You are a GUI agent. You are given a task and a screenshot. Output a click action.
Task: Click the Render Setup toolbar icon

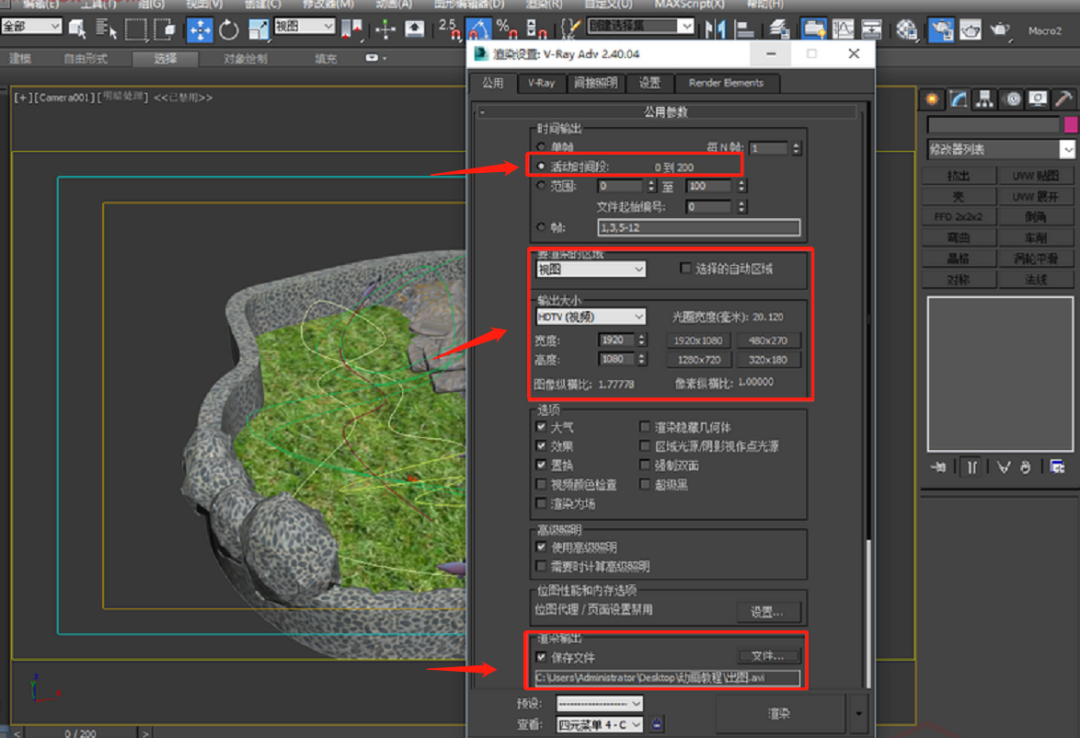[x=941, y=30]
